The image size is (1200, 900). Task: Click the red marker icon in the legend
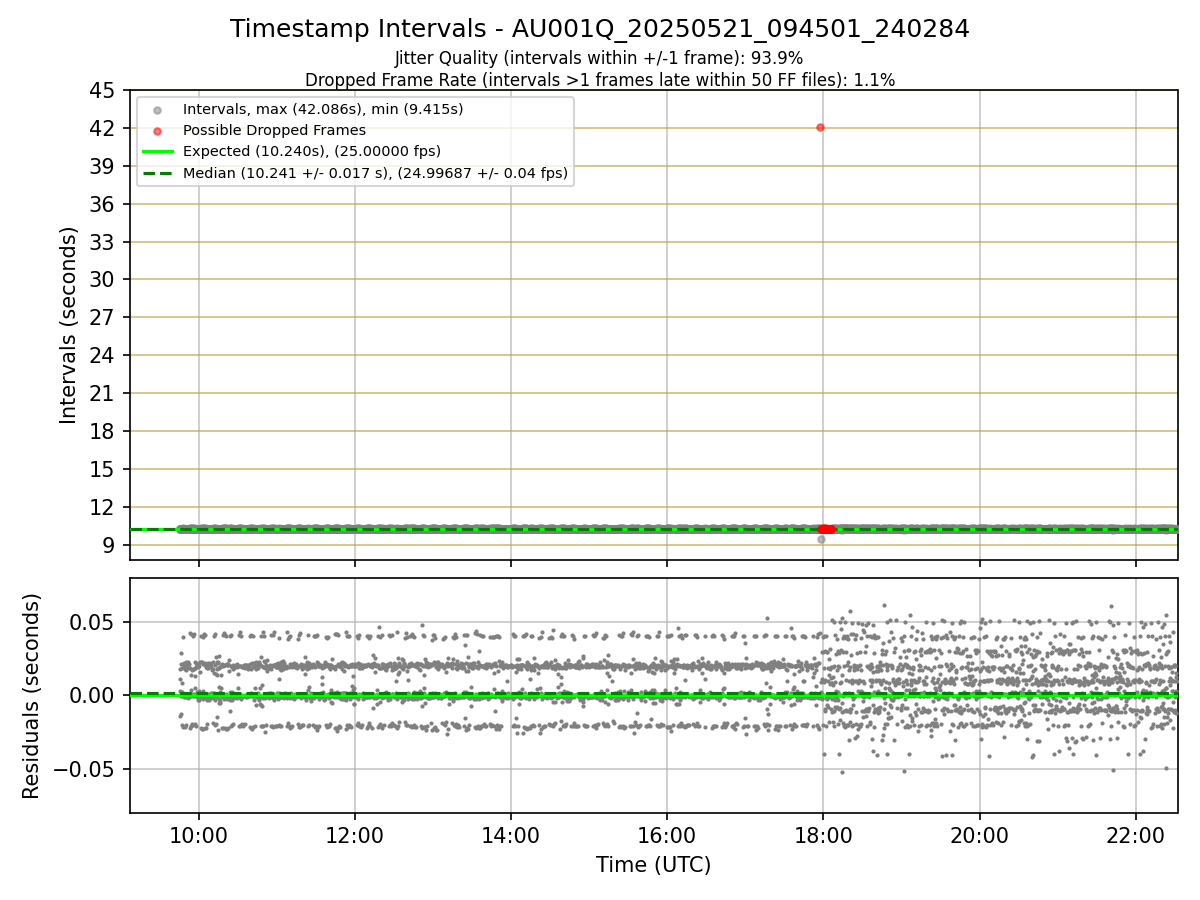(156, 131)
